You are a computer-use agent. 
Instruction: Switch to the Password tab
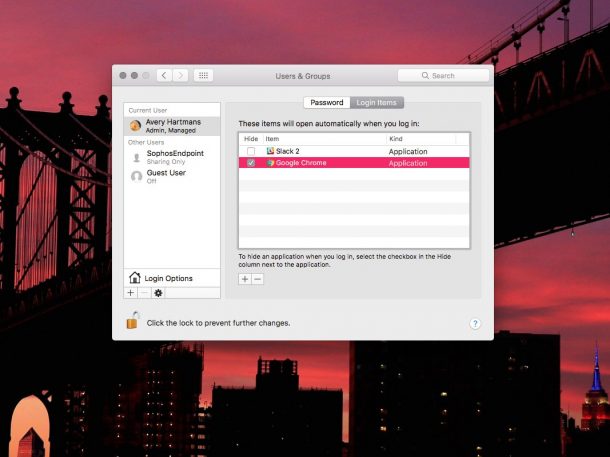(326, 102)
